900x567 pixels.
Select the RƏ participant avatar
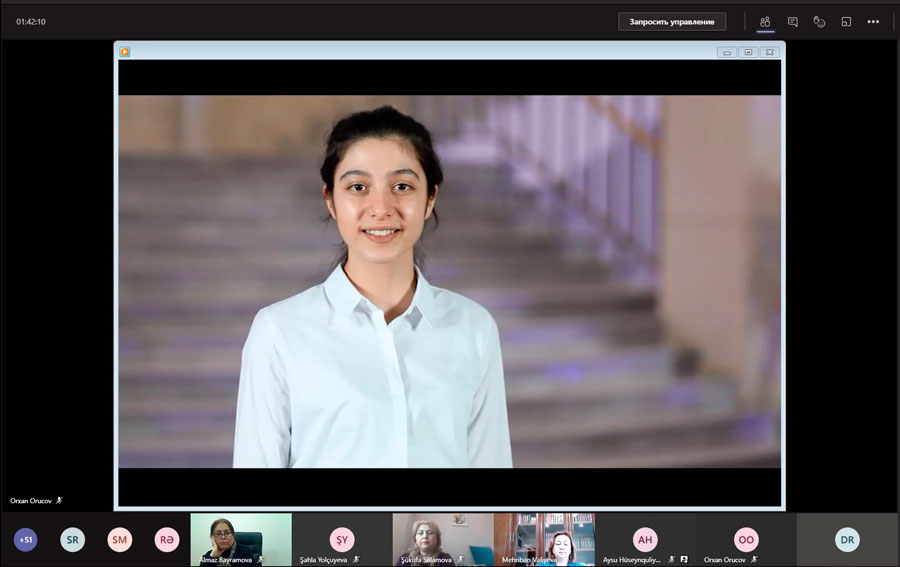[x=167, y=540]
